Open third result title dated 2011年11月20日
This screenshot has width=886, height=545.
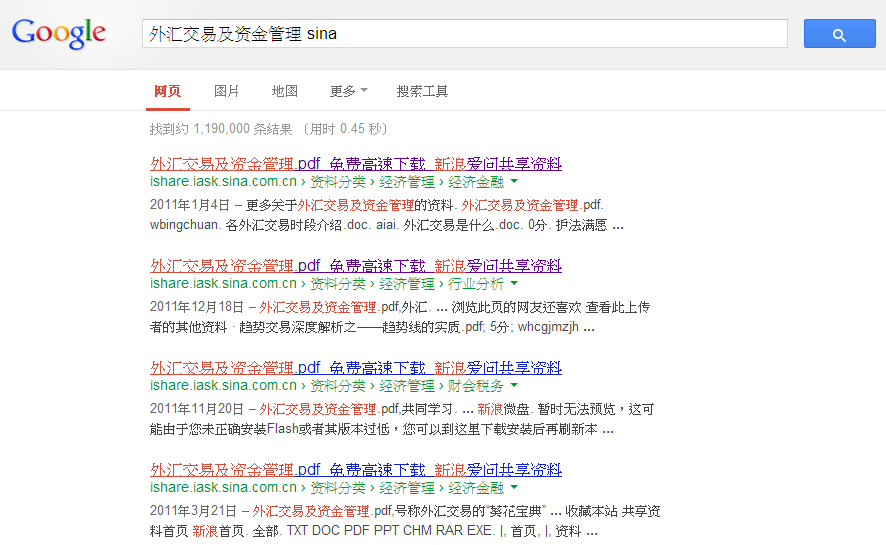[x=355, y=368]
